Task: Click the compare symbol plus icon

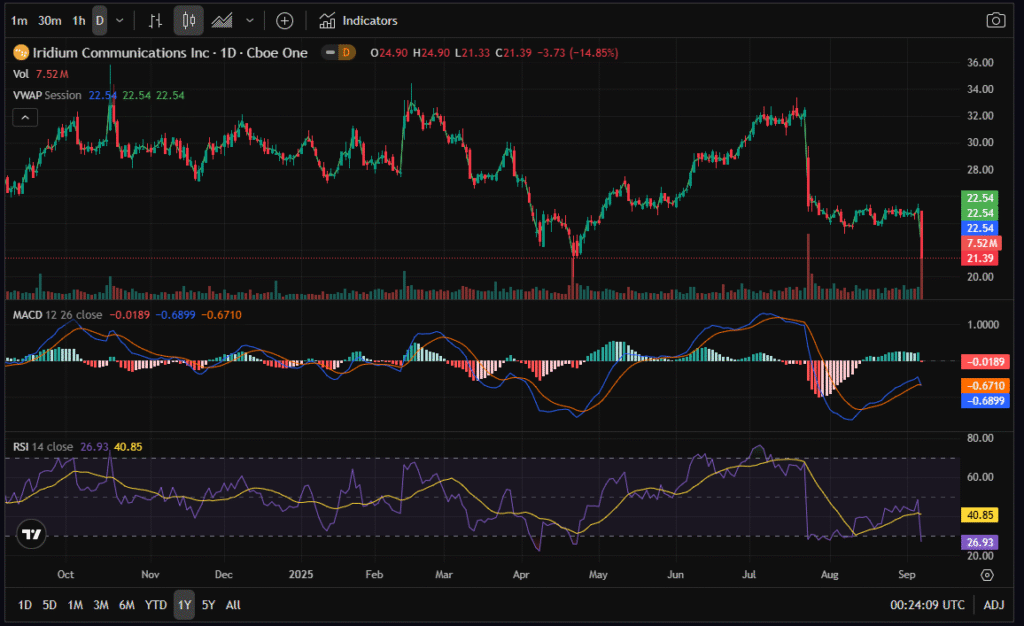Action: [x=285, y=20]
